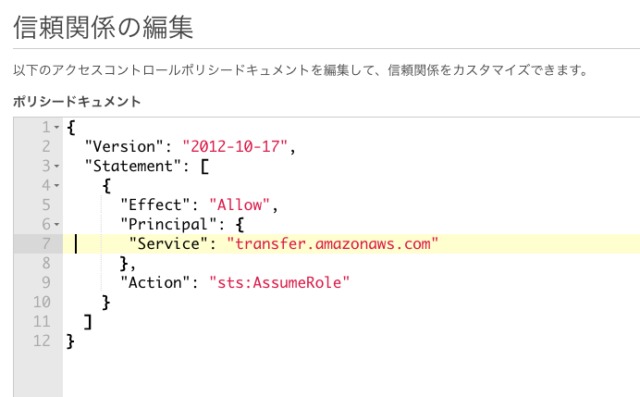Click the closing brace on line 12

(x=70, y=341)
